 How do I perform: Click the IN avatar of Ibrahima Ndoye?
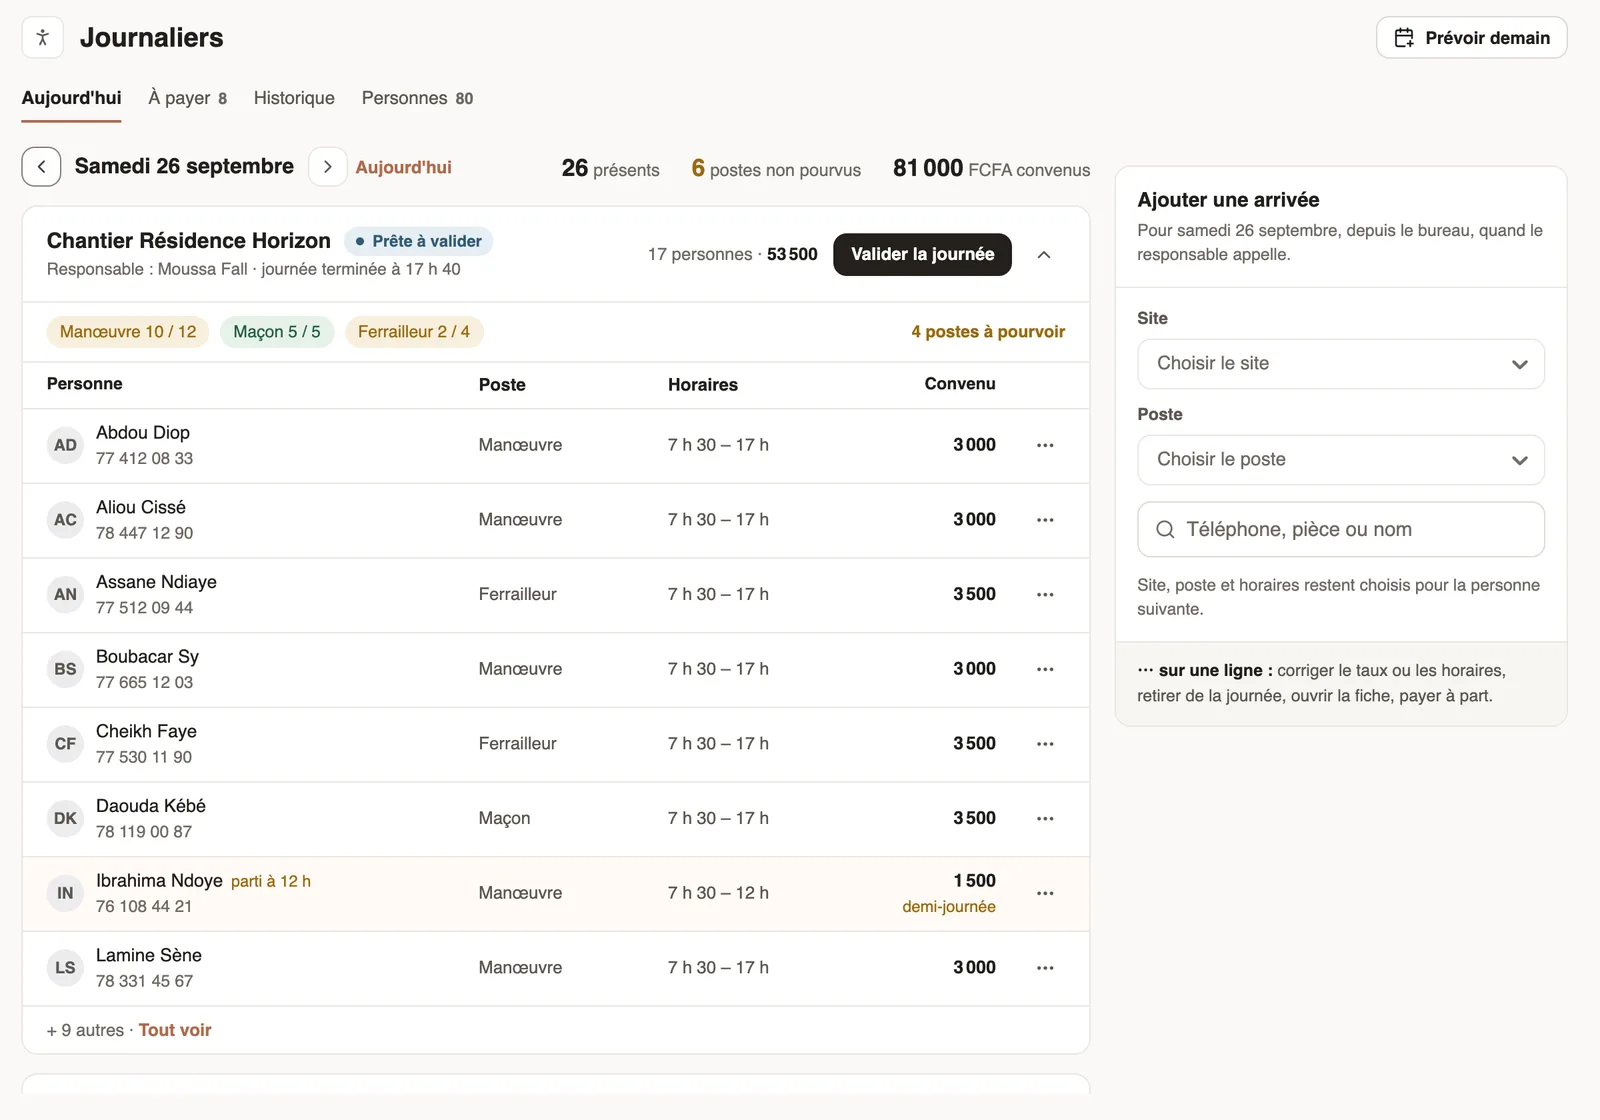pos(65,893)
